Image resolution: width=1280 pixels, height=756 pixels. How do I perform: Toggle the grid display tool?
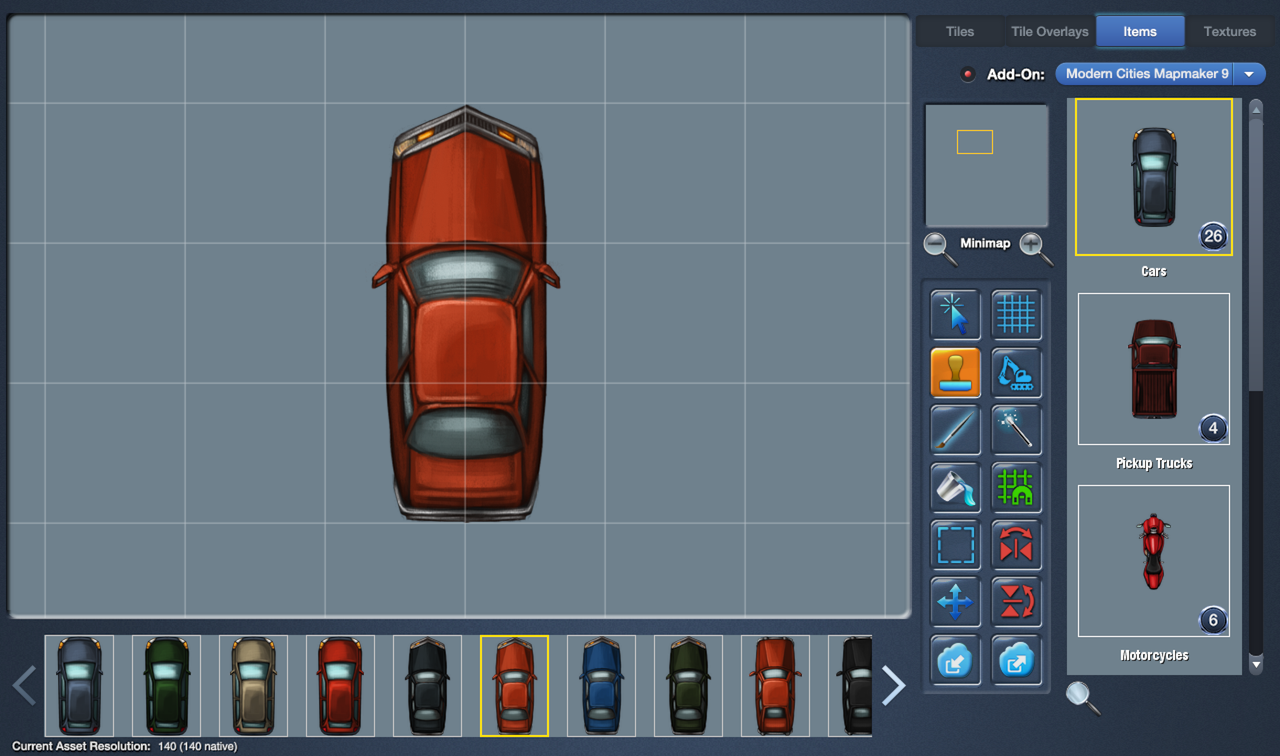(x=1016, y=315)
